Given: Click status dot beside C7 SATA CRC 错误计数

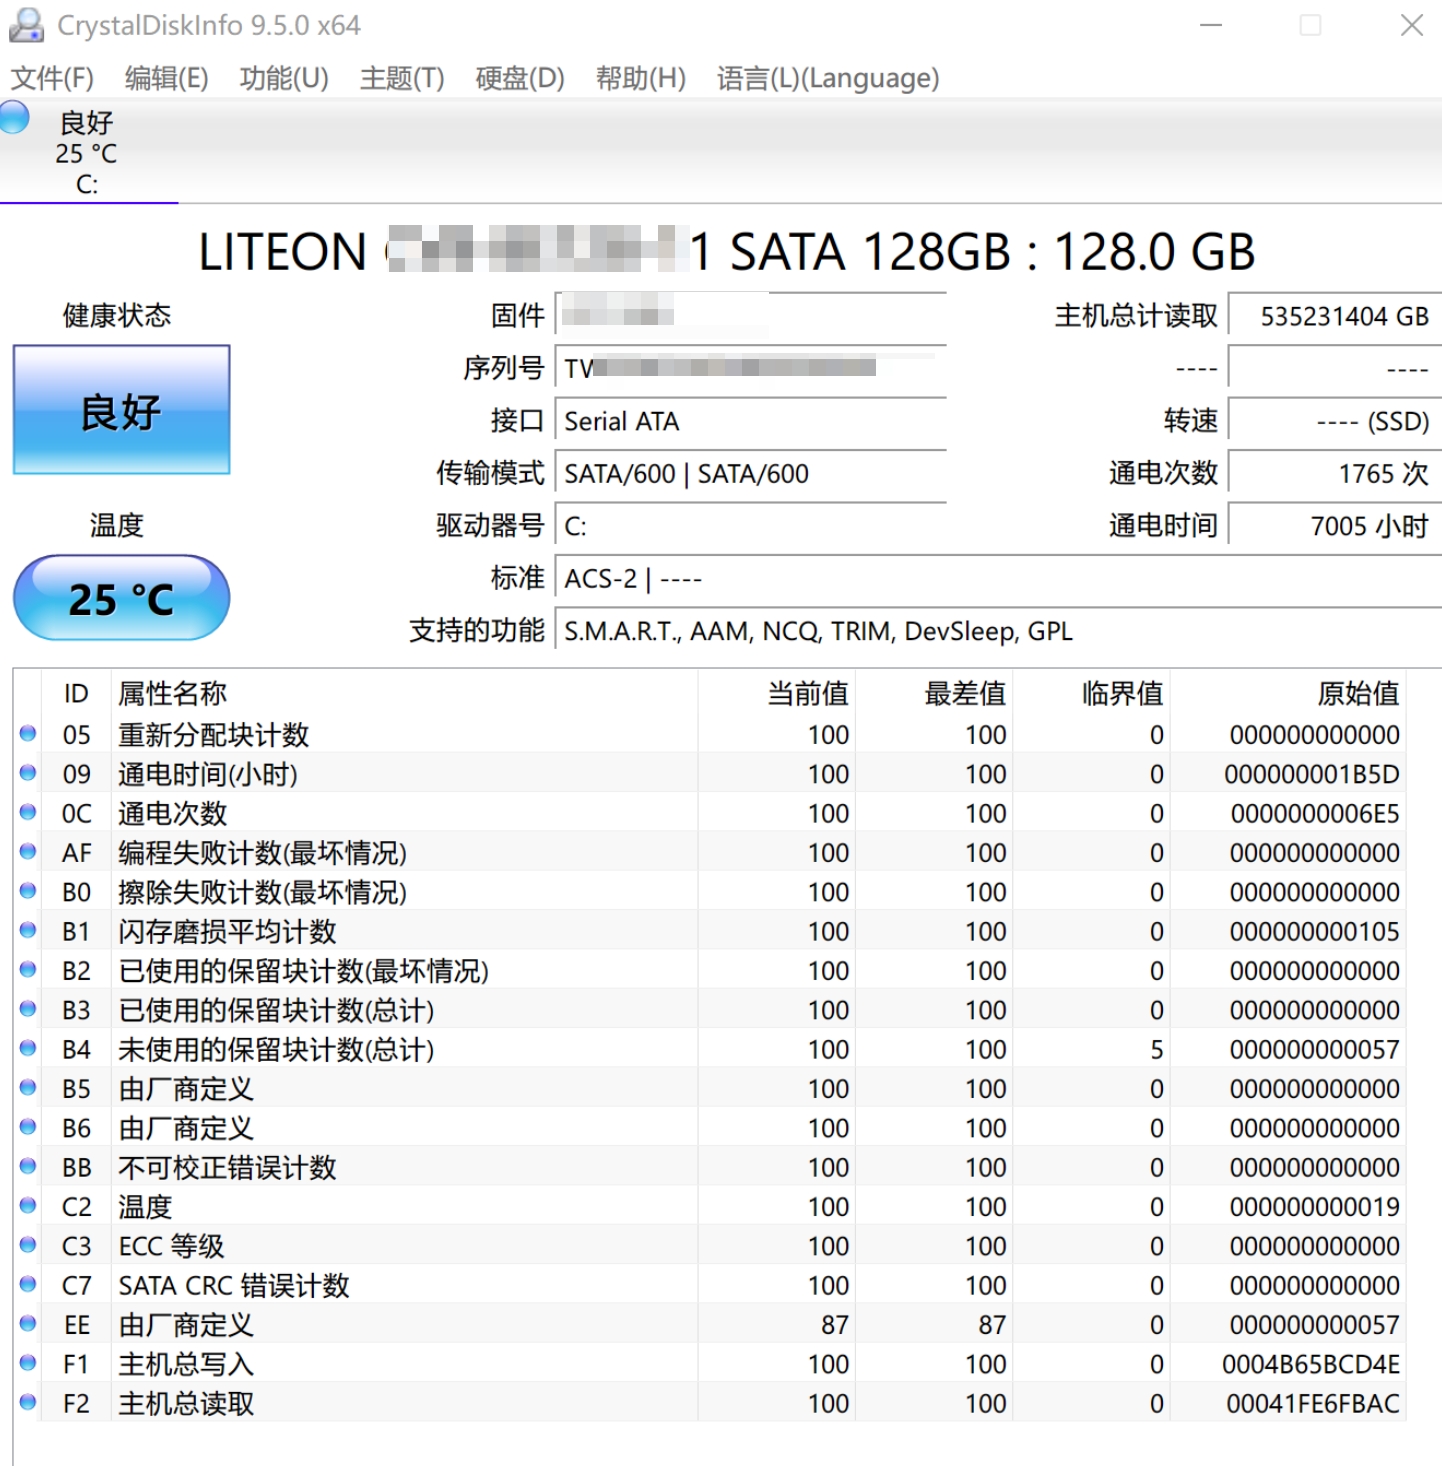Looking at the screenshot, I should pyautogui.click(x=28, y=1285).
